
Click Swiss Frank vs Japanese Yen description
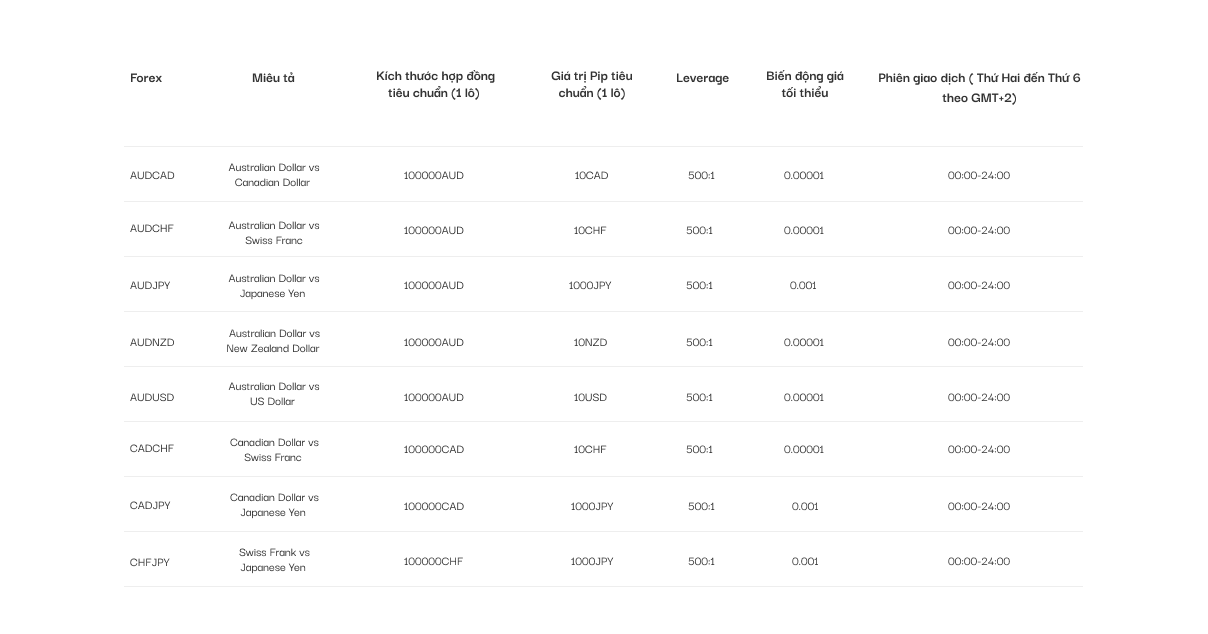click(x=273, y=560)
